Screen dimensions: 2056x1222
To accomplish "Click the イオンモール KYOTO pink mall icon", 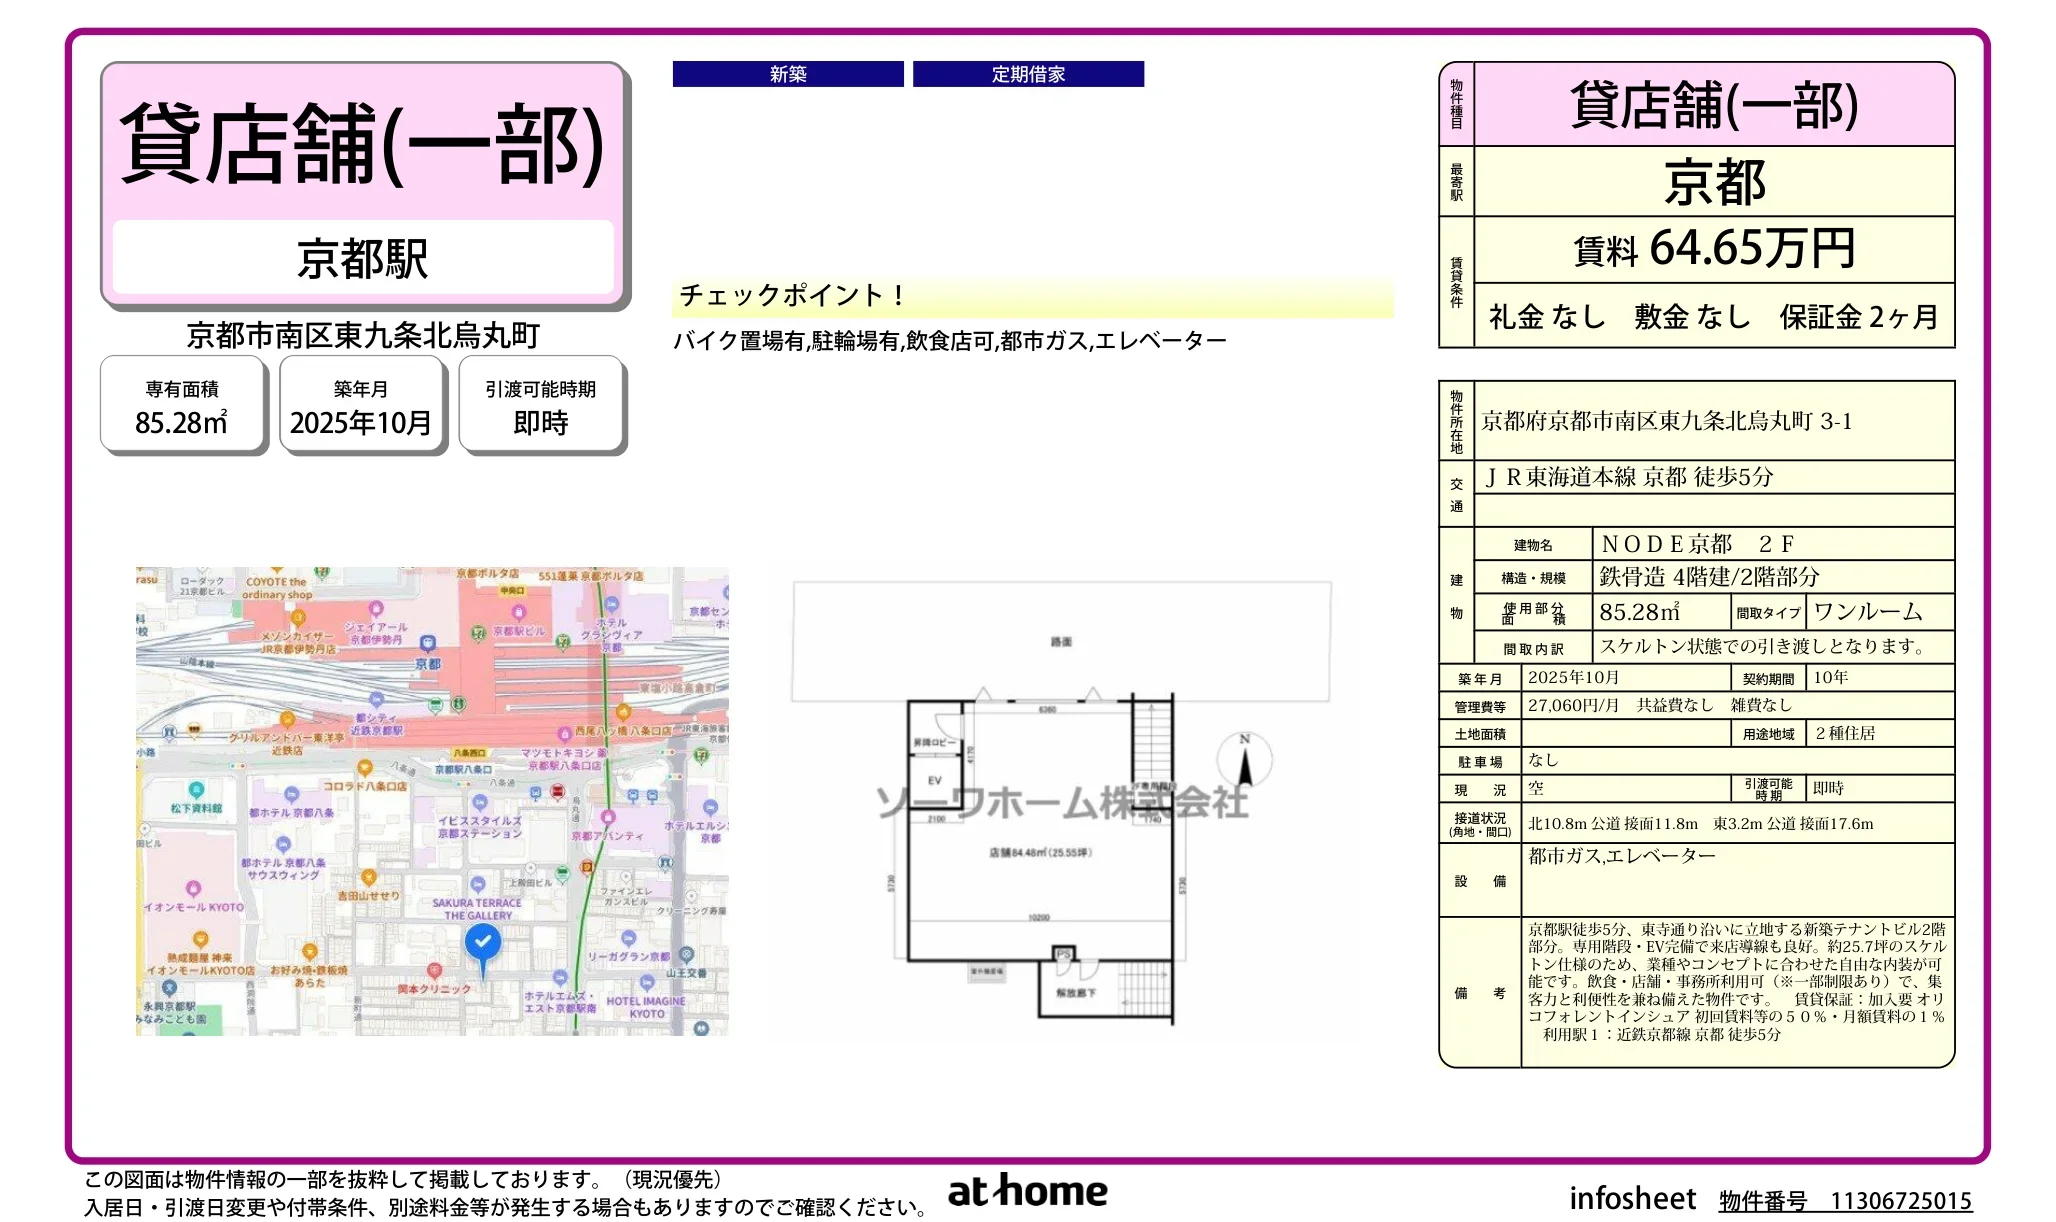I will pyautogui.click(x=192, y=888).
